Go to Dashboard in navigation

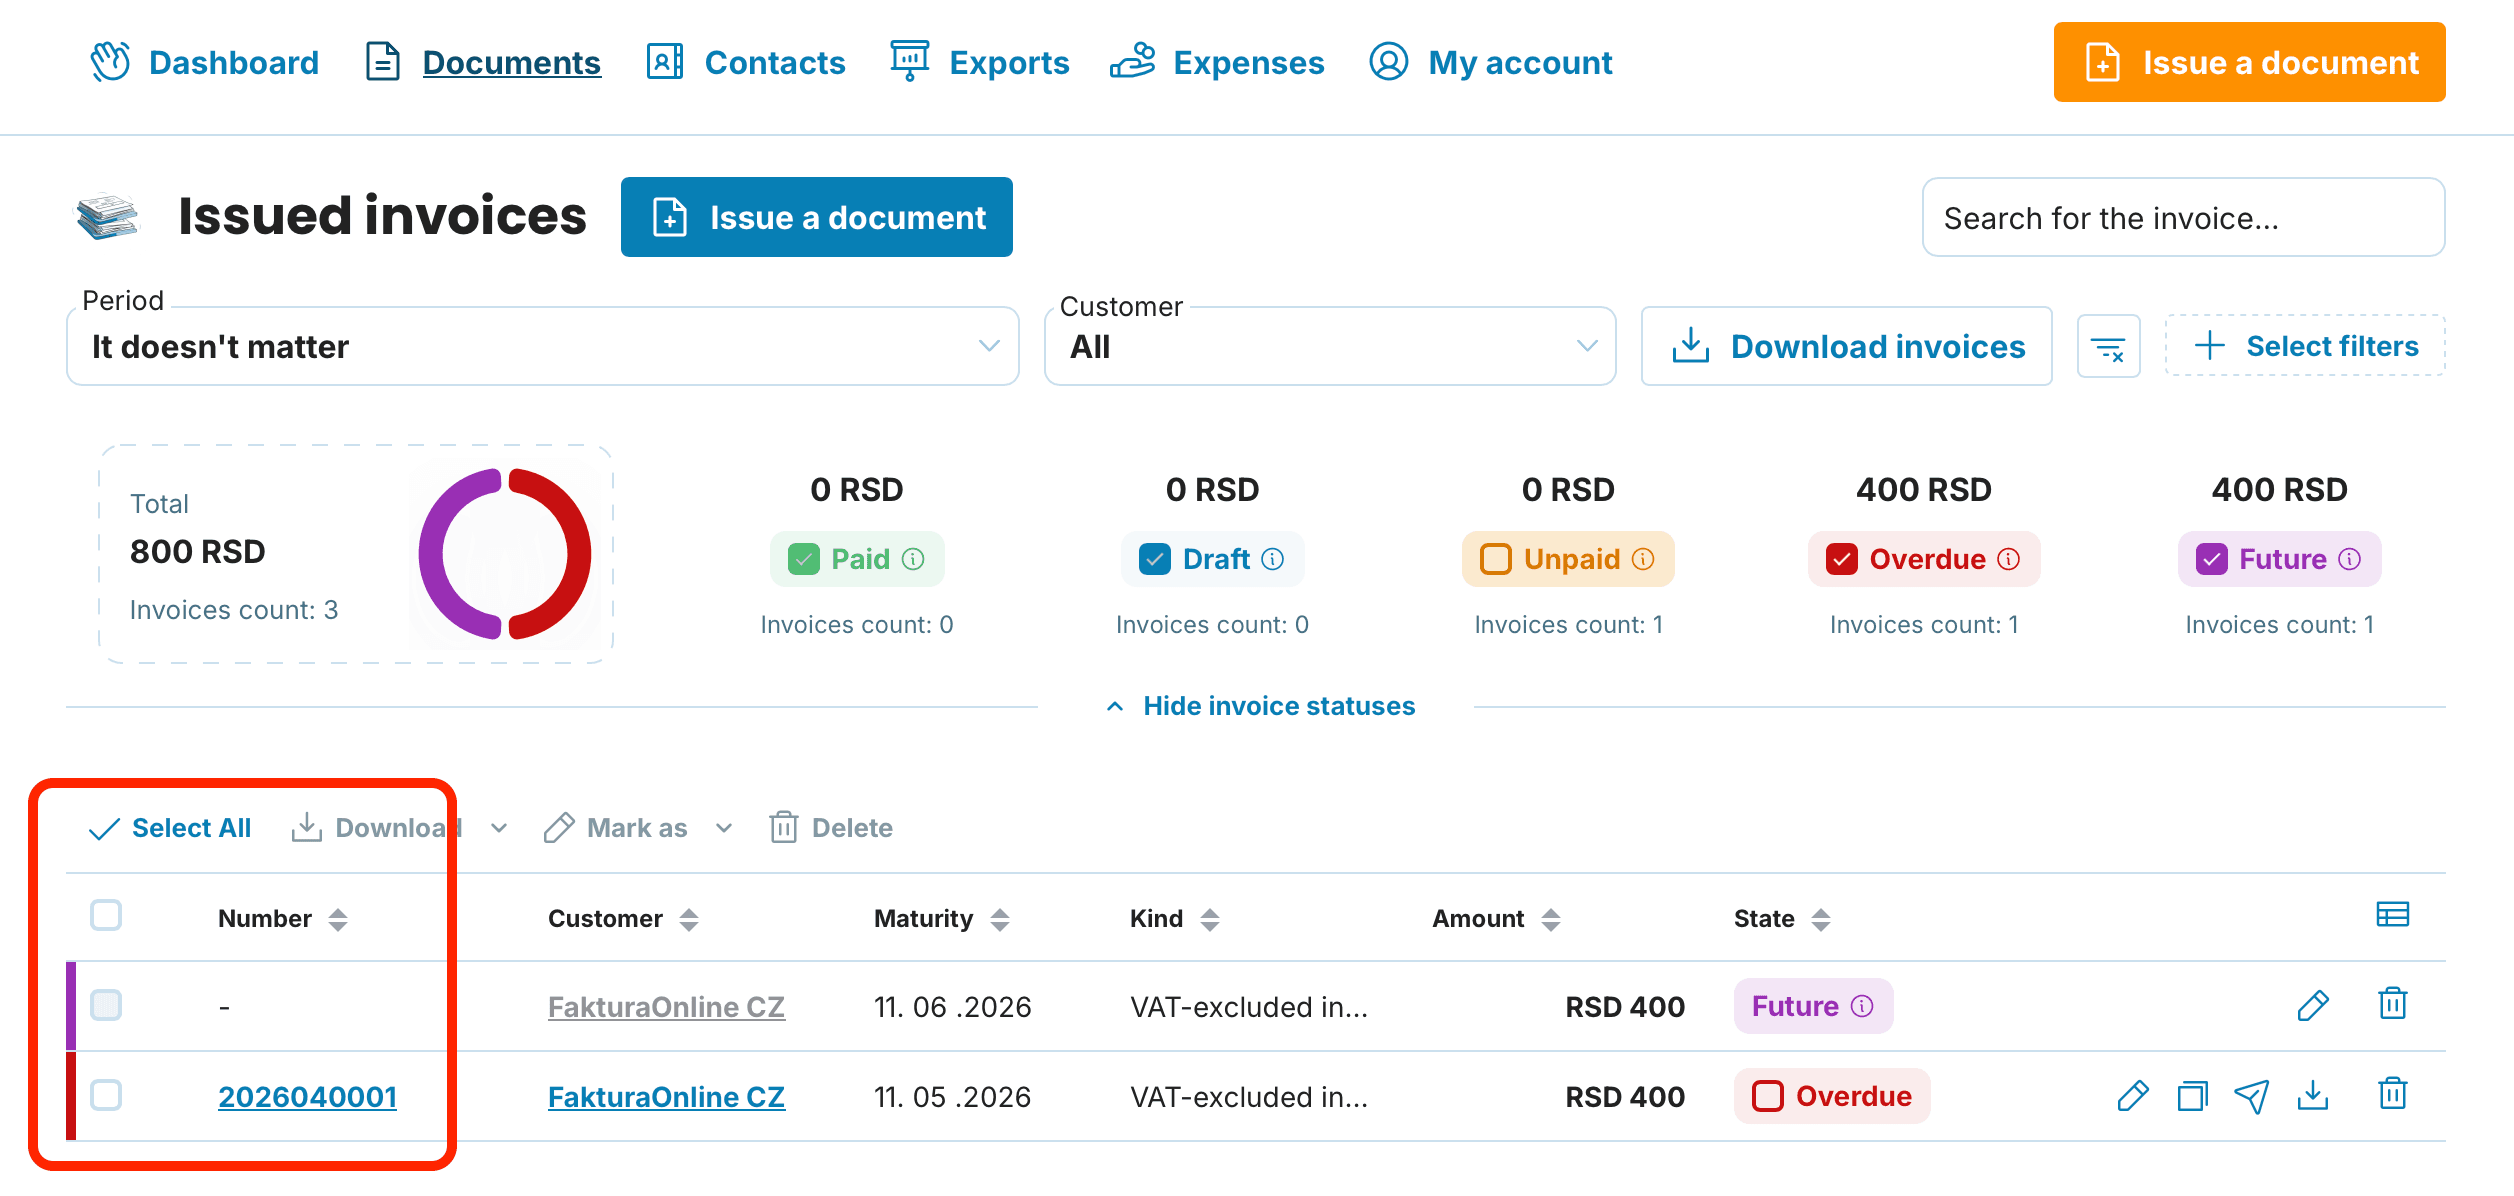click(205, 62)
